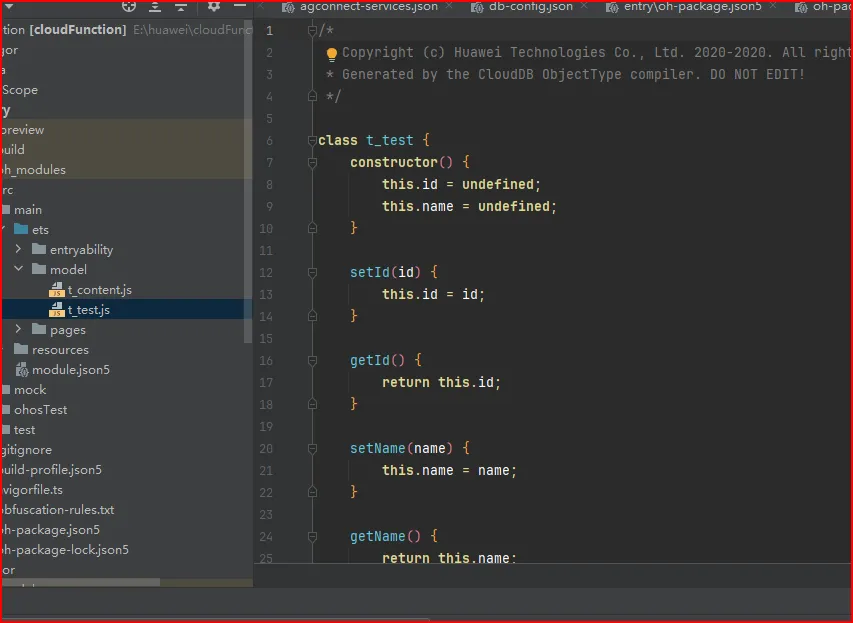Image resolution: width=853 pixels, height=623 pixels.
Task: Click line number 13 in the gutter
Action: tap(266, 295)
